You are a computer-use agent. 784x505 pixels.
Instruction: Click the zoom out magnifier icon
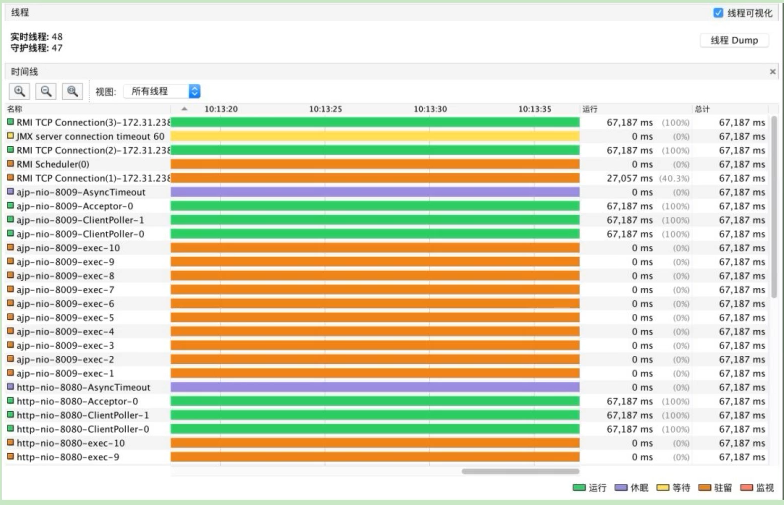click(46, 91)
